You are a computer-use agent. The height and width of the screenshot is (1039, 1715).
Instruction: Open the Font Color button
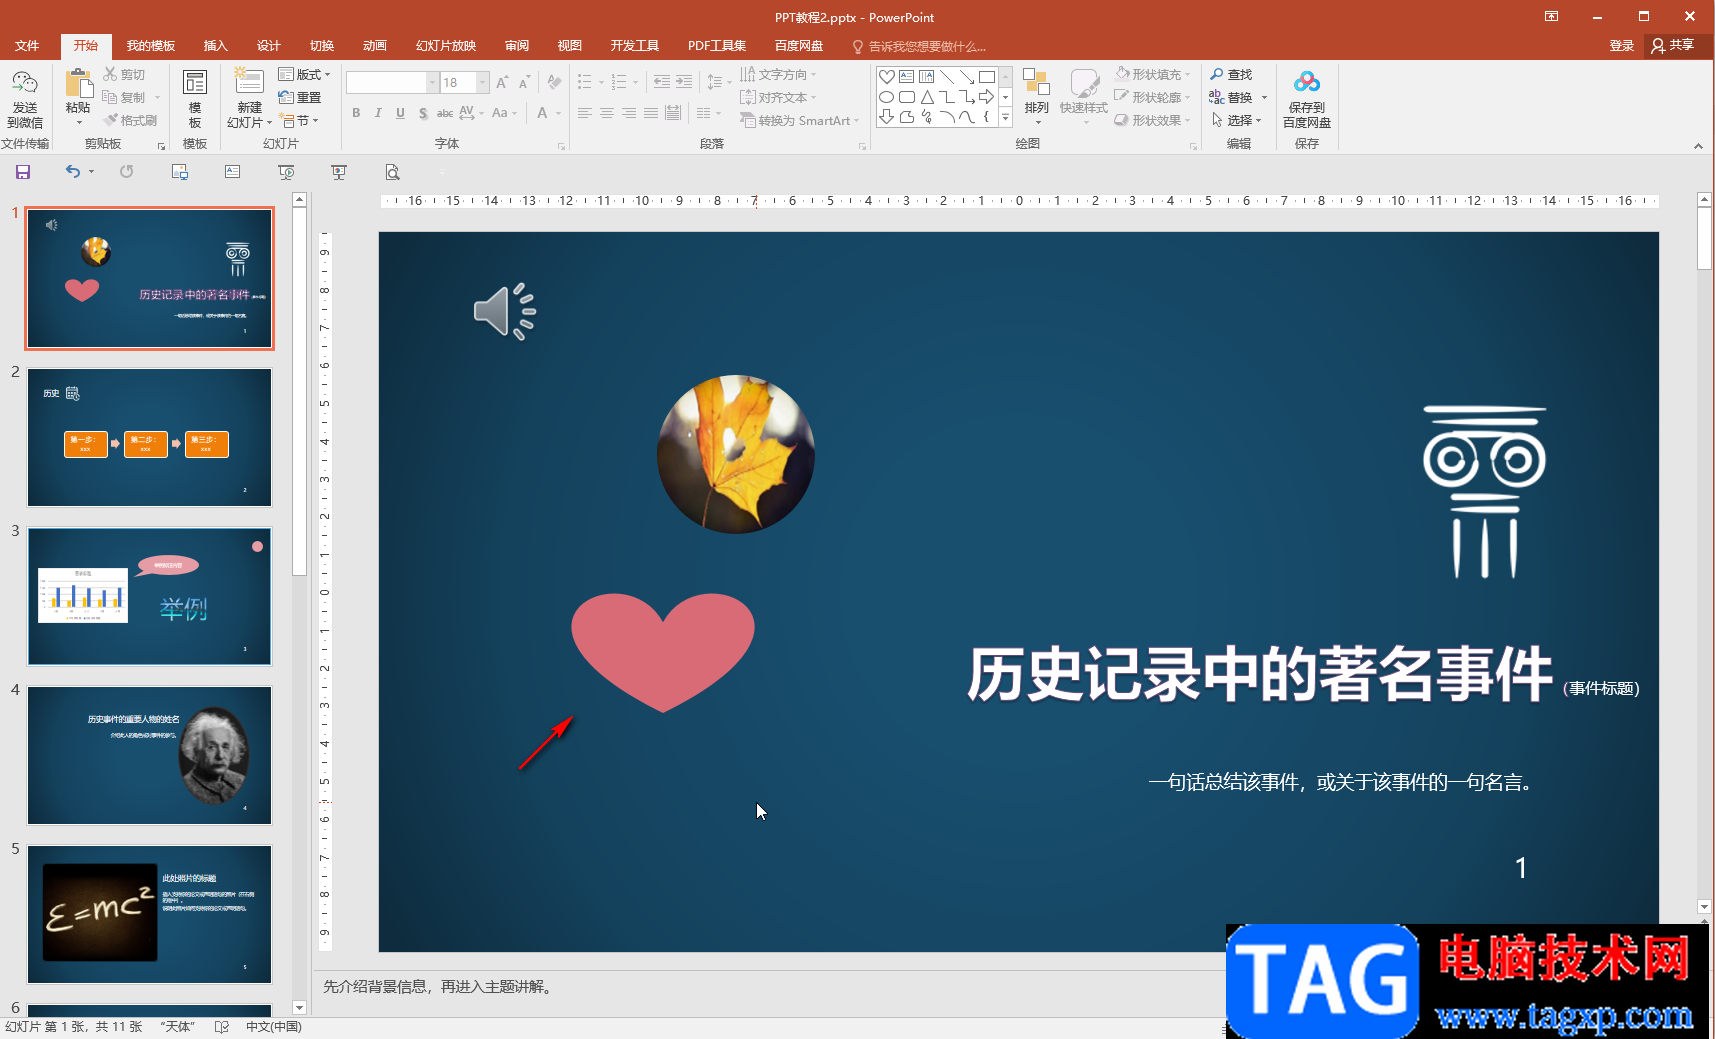pos(542,113)
